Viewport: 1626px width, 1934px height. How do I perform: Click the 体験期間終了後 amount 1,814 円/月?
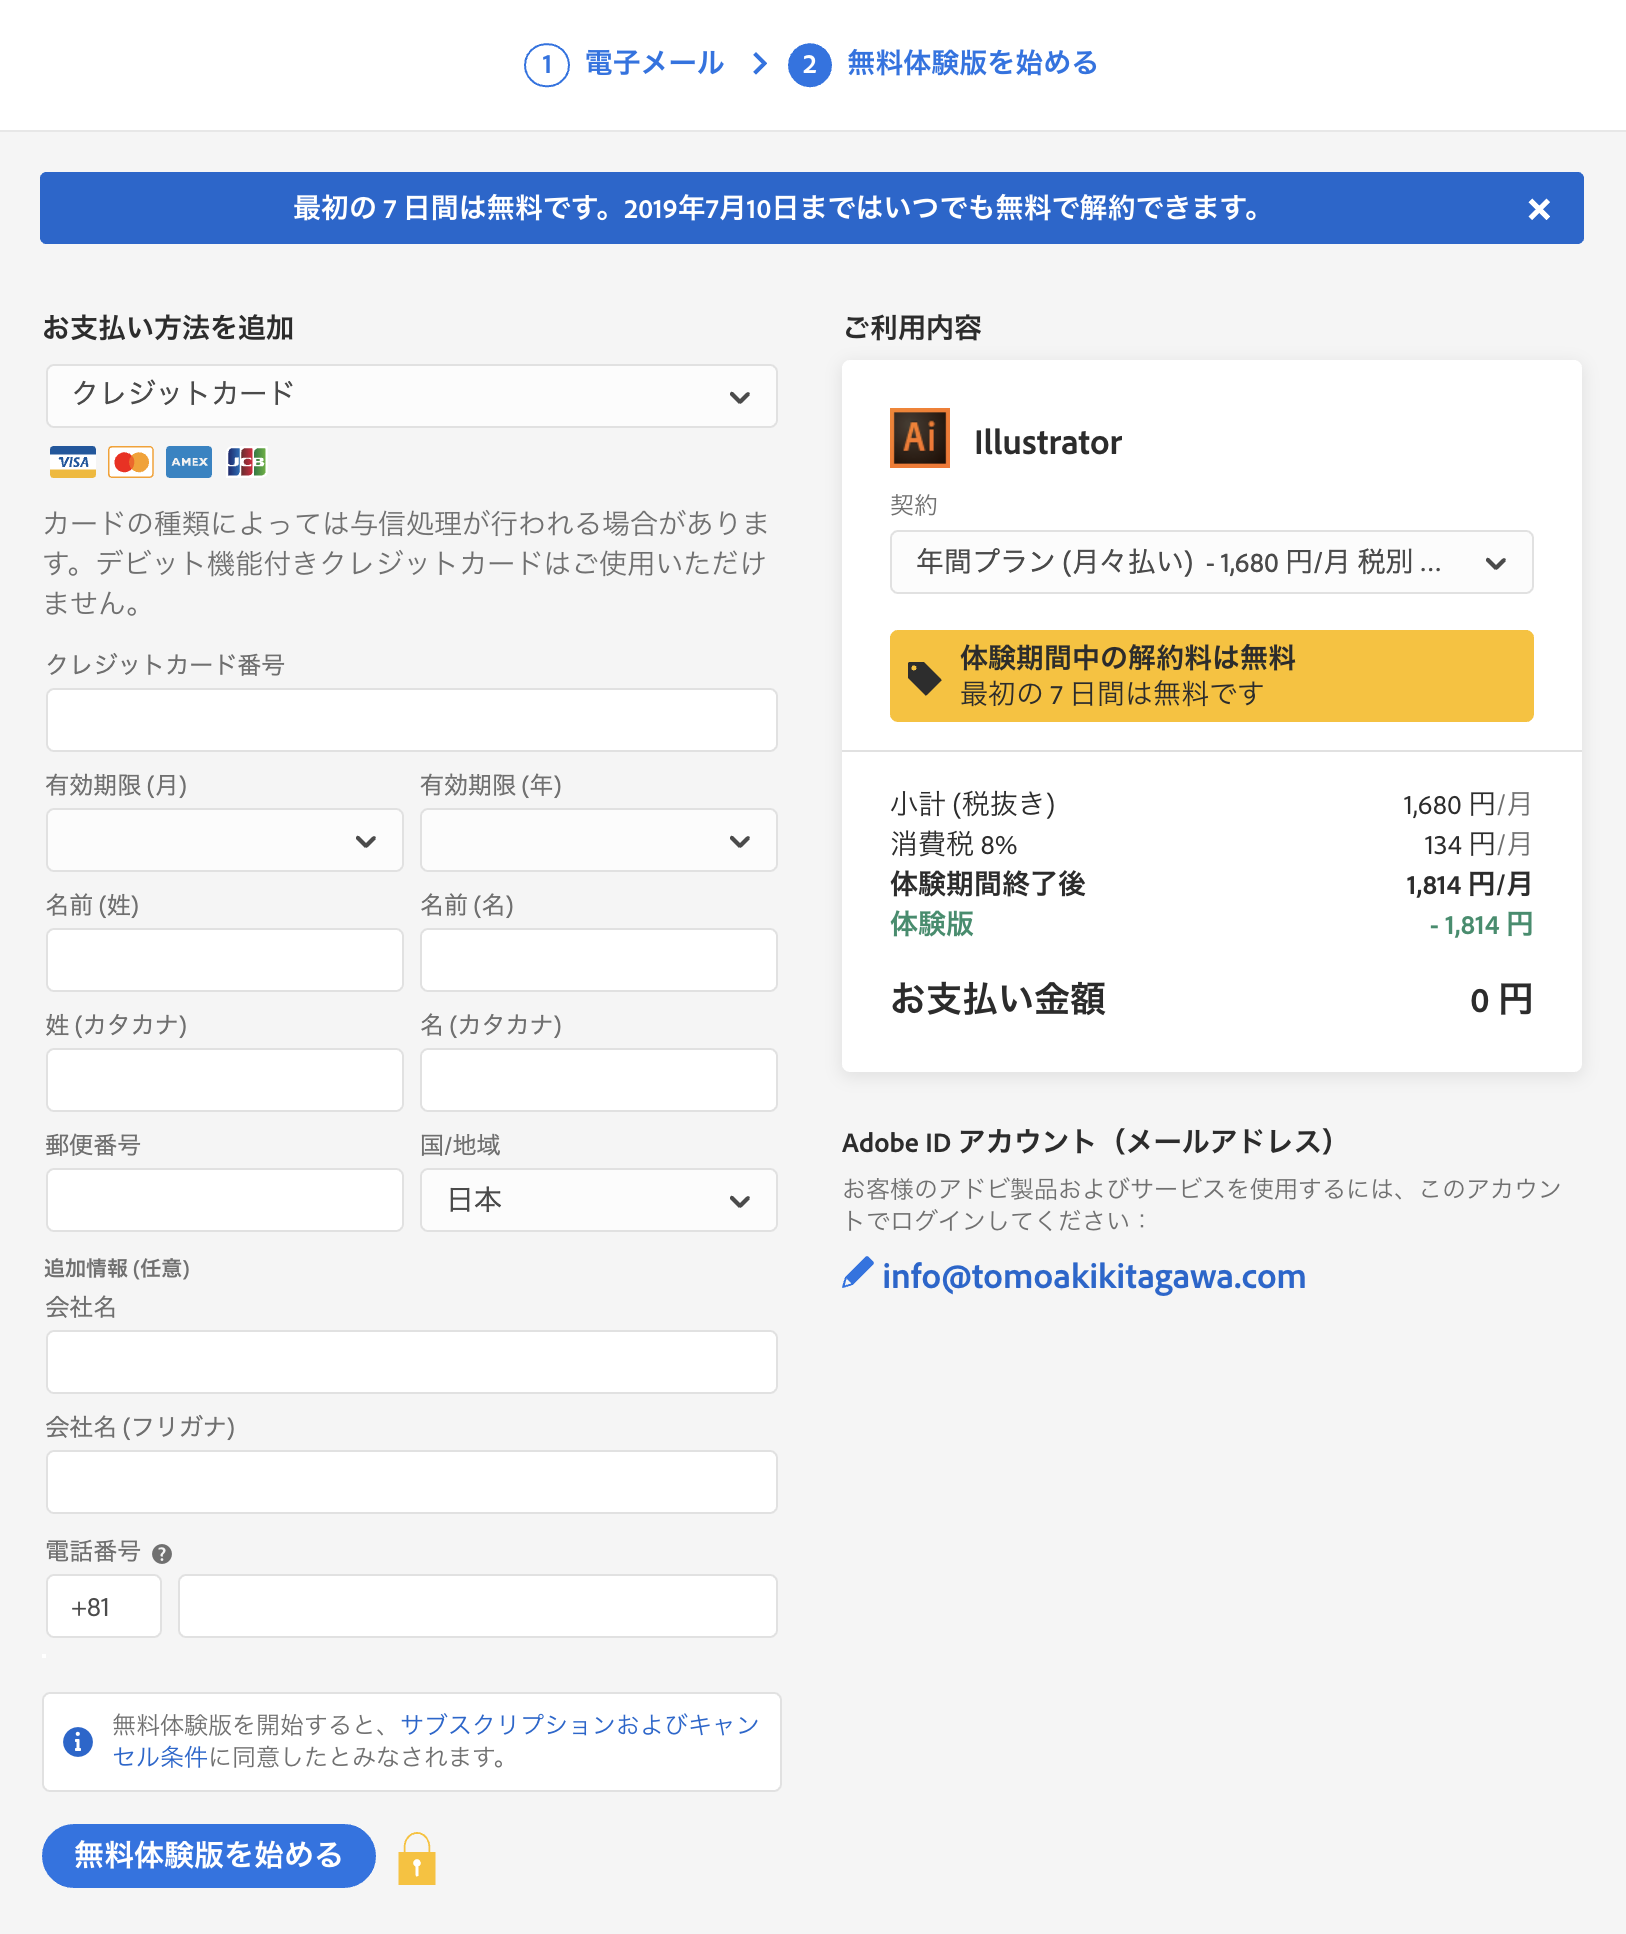[1469, 884]
